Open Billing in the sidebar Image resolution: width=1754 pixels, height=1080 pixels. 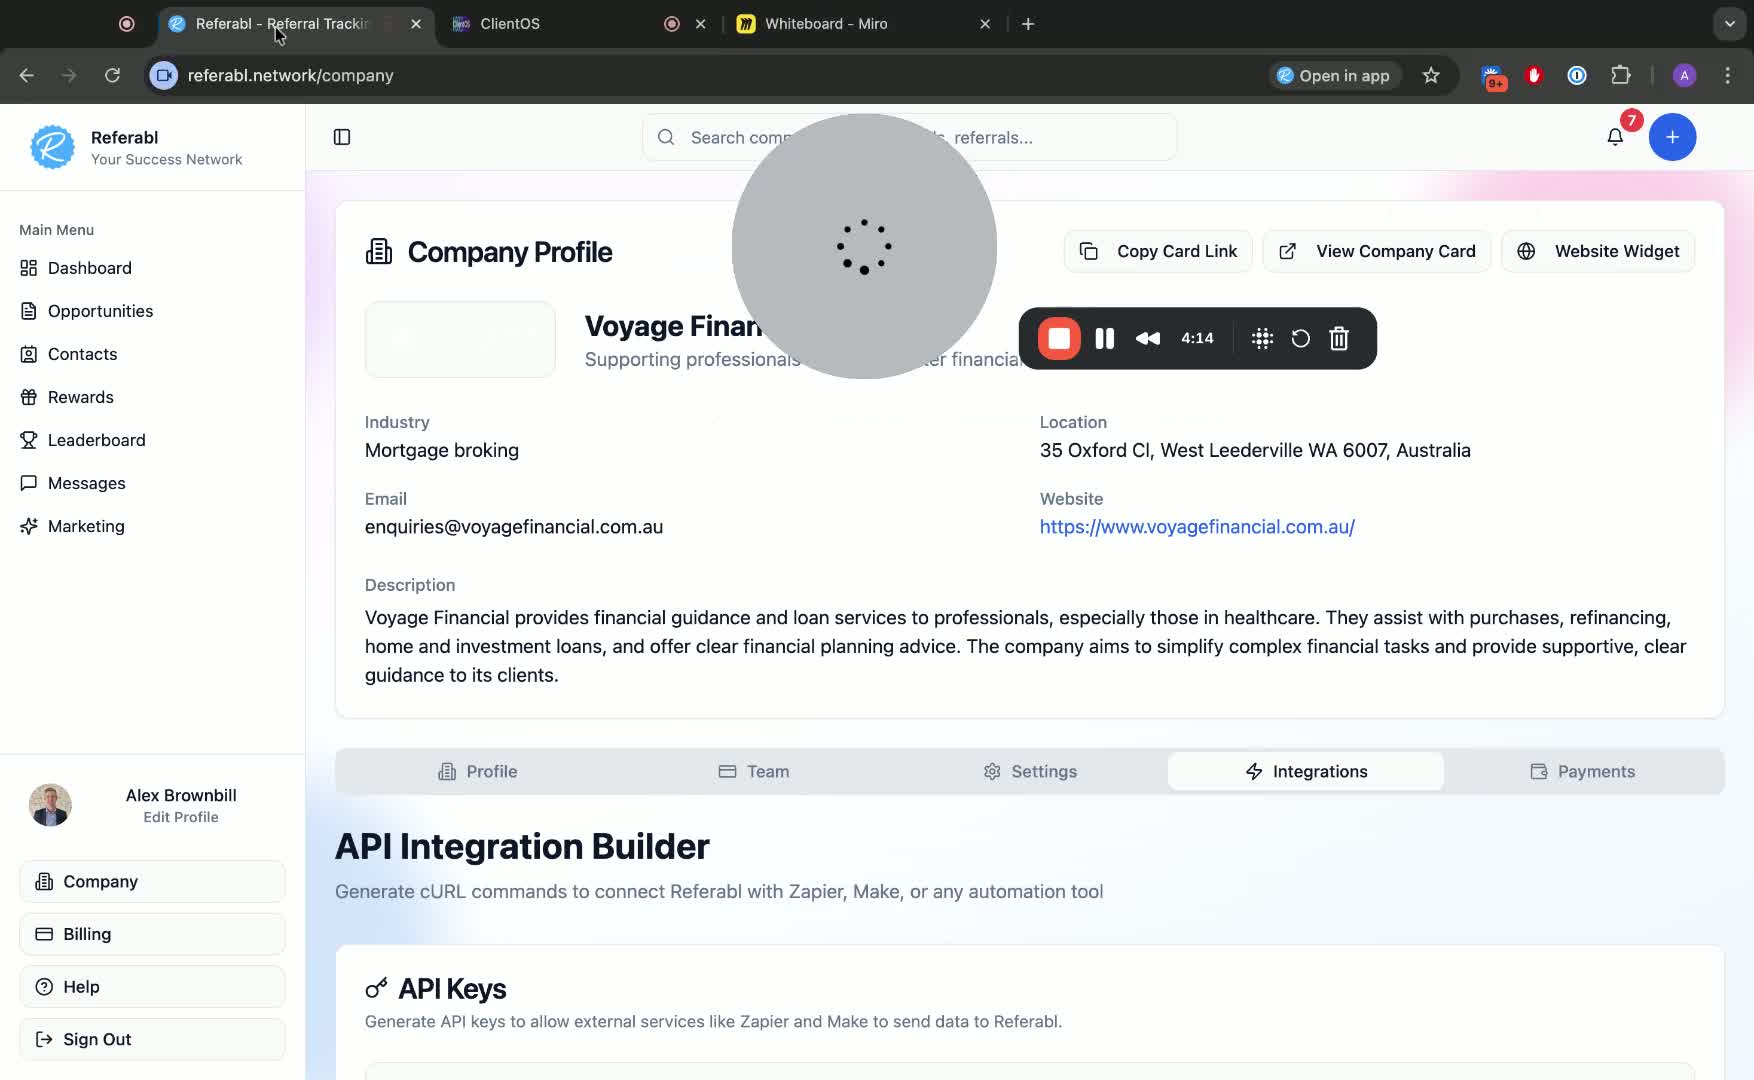pos(152,934)
